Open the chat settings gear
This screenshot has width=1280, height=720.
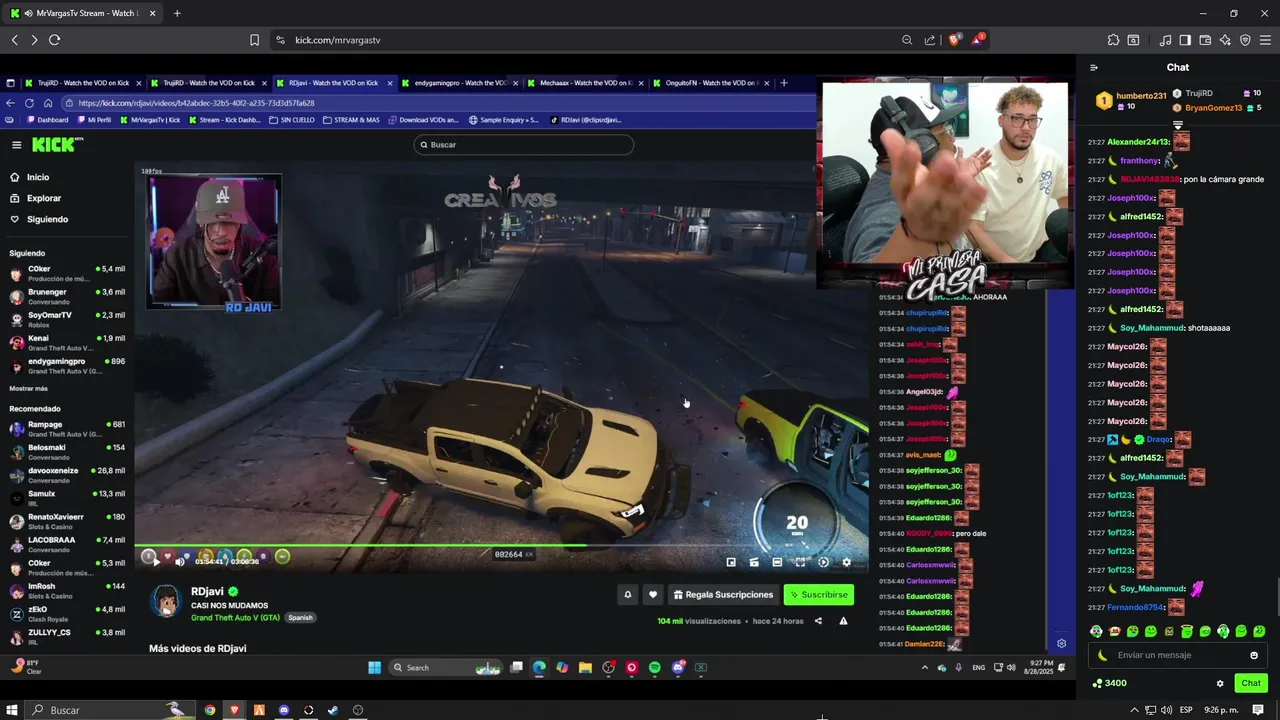pos(1220,683)
